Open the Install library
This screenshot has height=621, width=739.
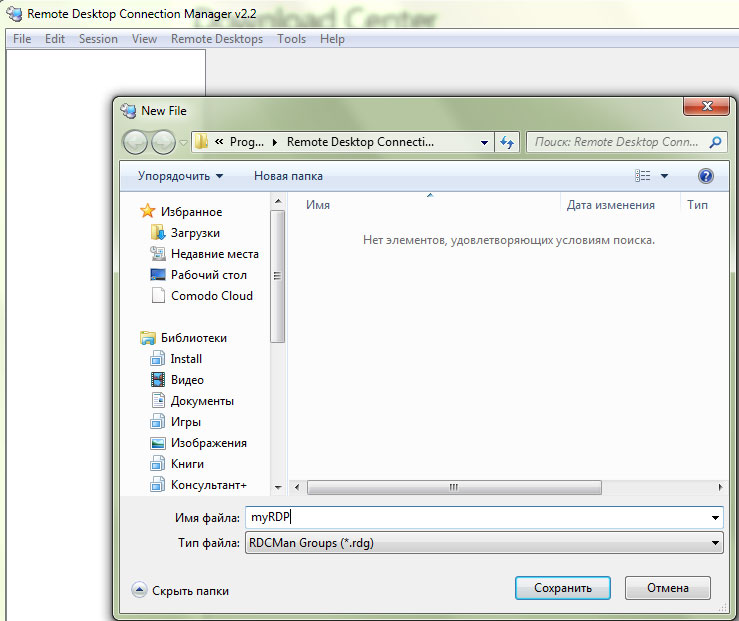pos(186,359)
